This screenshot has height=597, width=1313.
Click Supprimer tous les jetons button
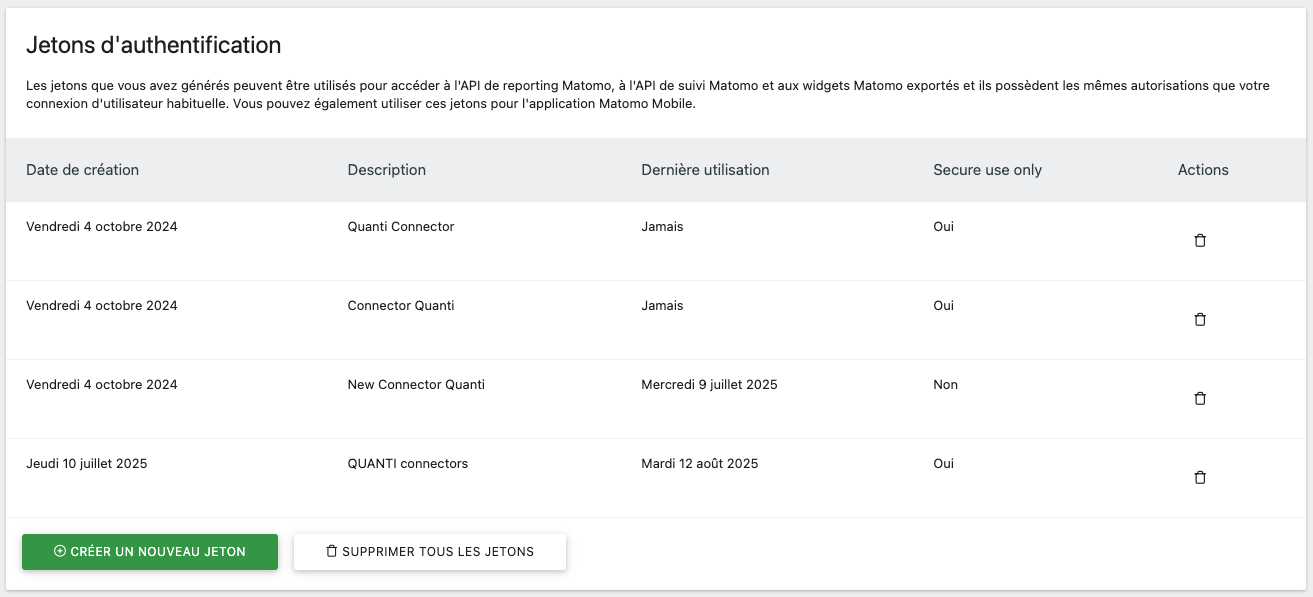pyautogui.click(x=430, y=551)
